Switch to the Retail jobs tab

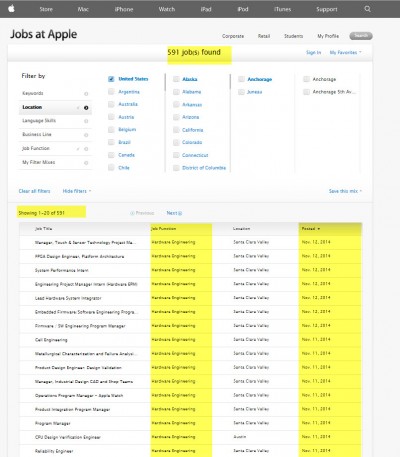click(264, 36)
